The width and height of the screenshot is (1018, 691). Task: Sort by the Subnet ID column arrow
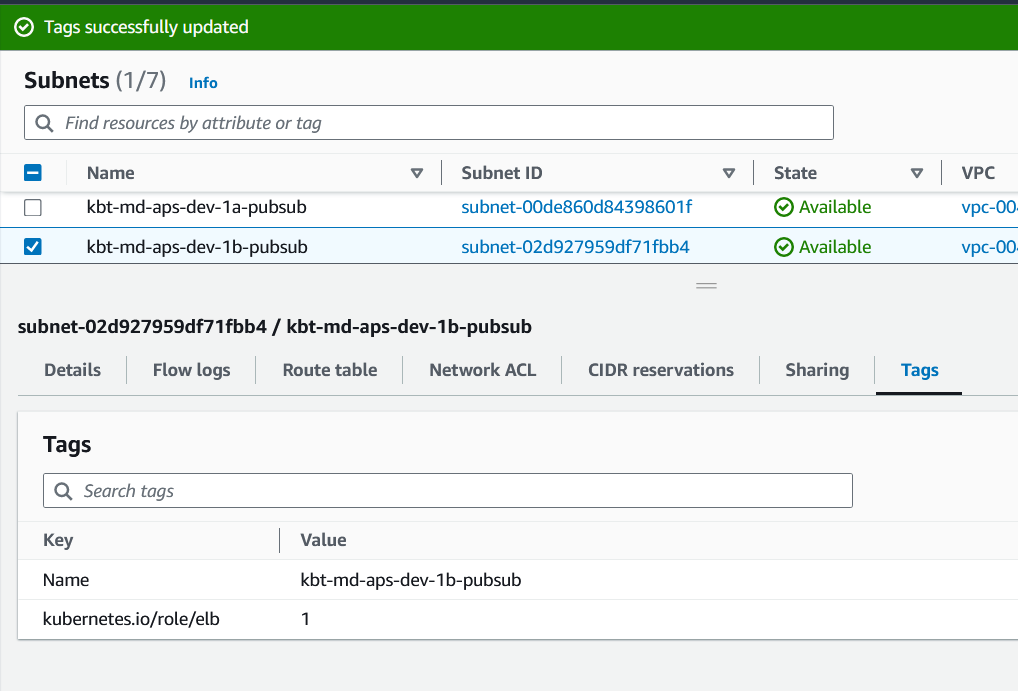[x=728, y=173]
